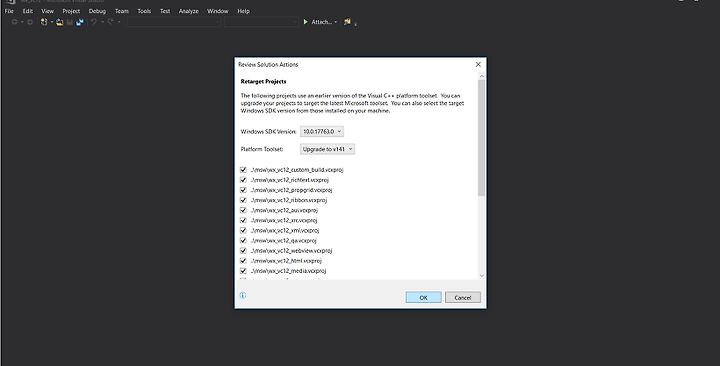This screenshot has height=366, width=720.
Task: Click the green Attach play icon
Action: 305,22
